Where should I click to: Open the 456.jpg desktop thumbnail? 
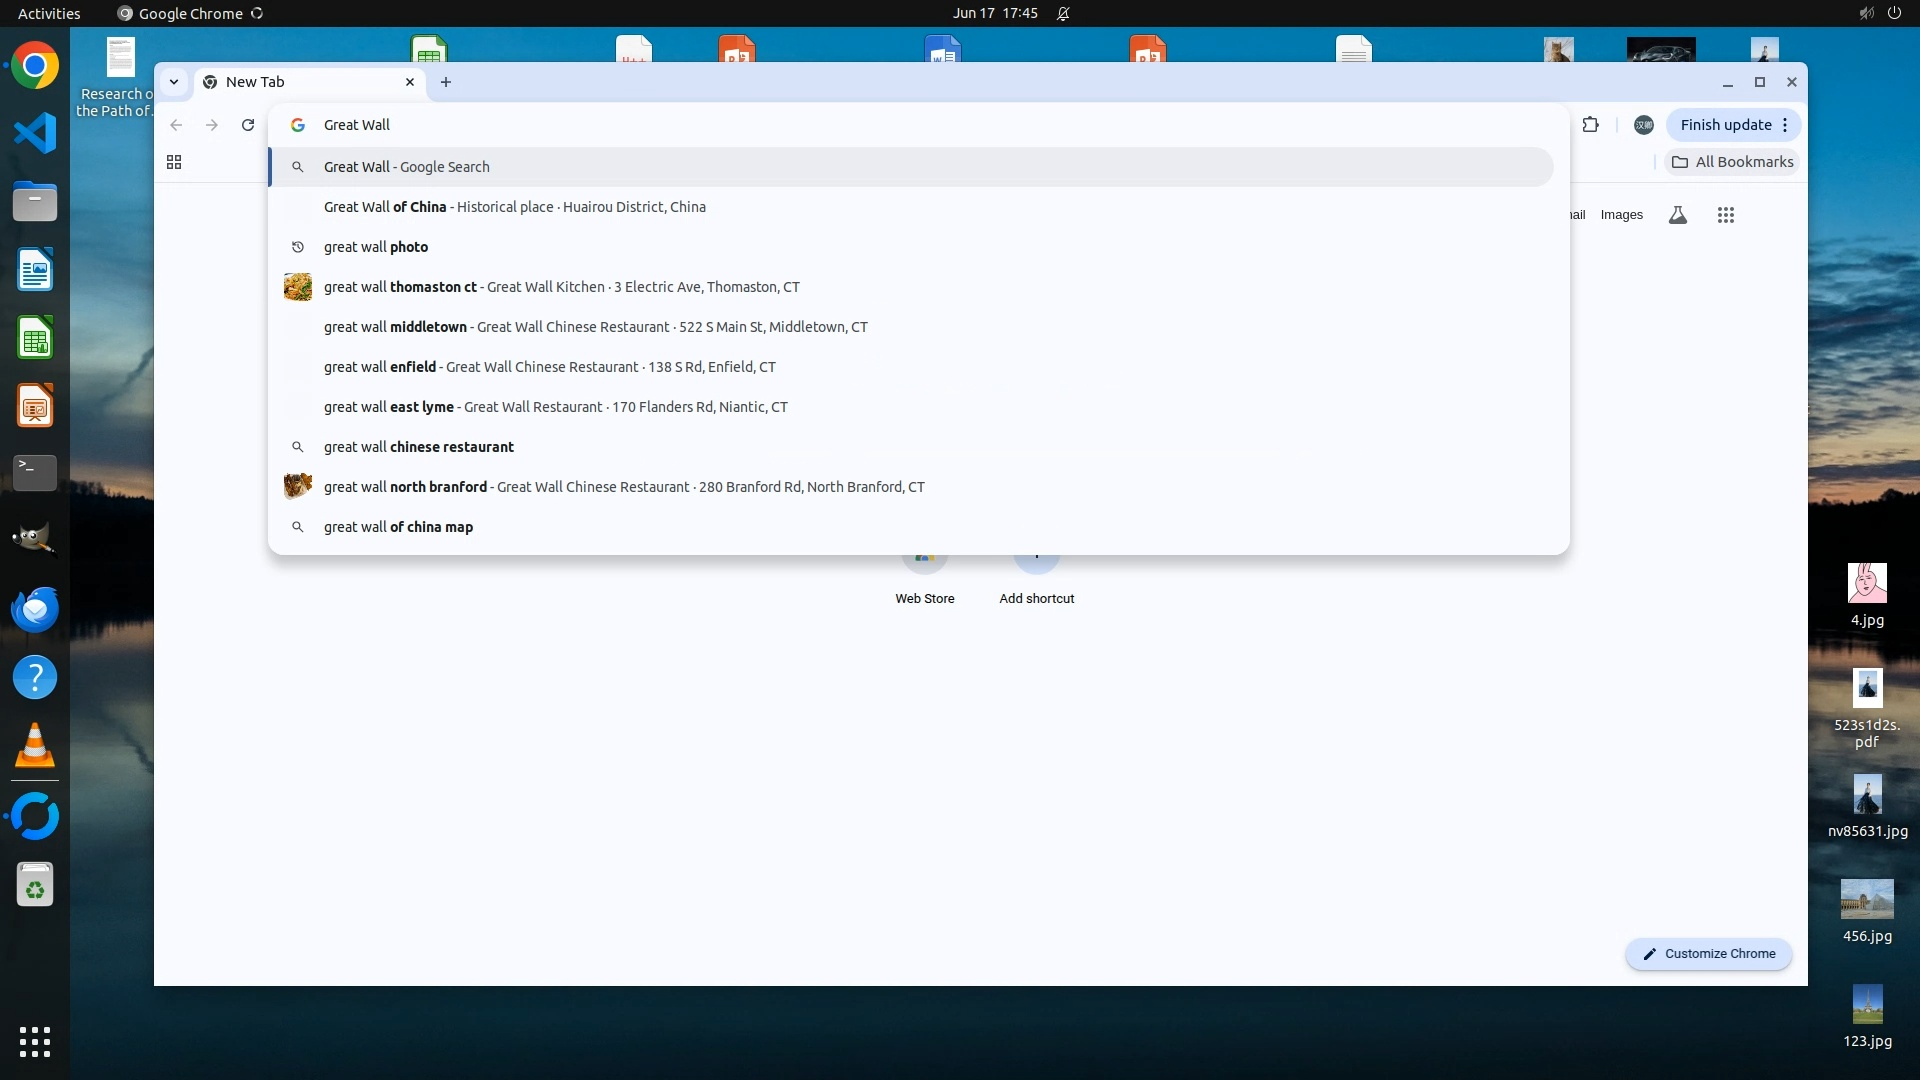tap(1866, 900)
